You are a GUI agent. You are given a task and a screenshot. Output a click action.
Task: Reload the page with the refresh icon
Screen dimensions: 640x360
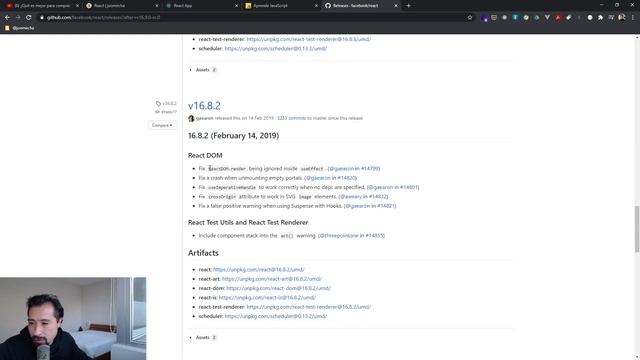pyautogui.click(x=29, y=18)
